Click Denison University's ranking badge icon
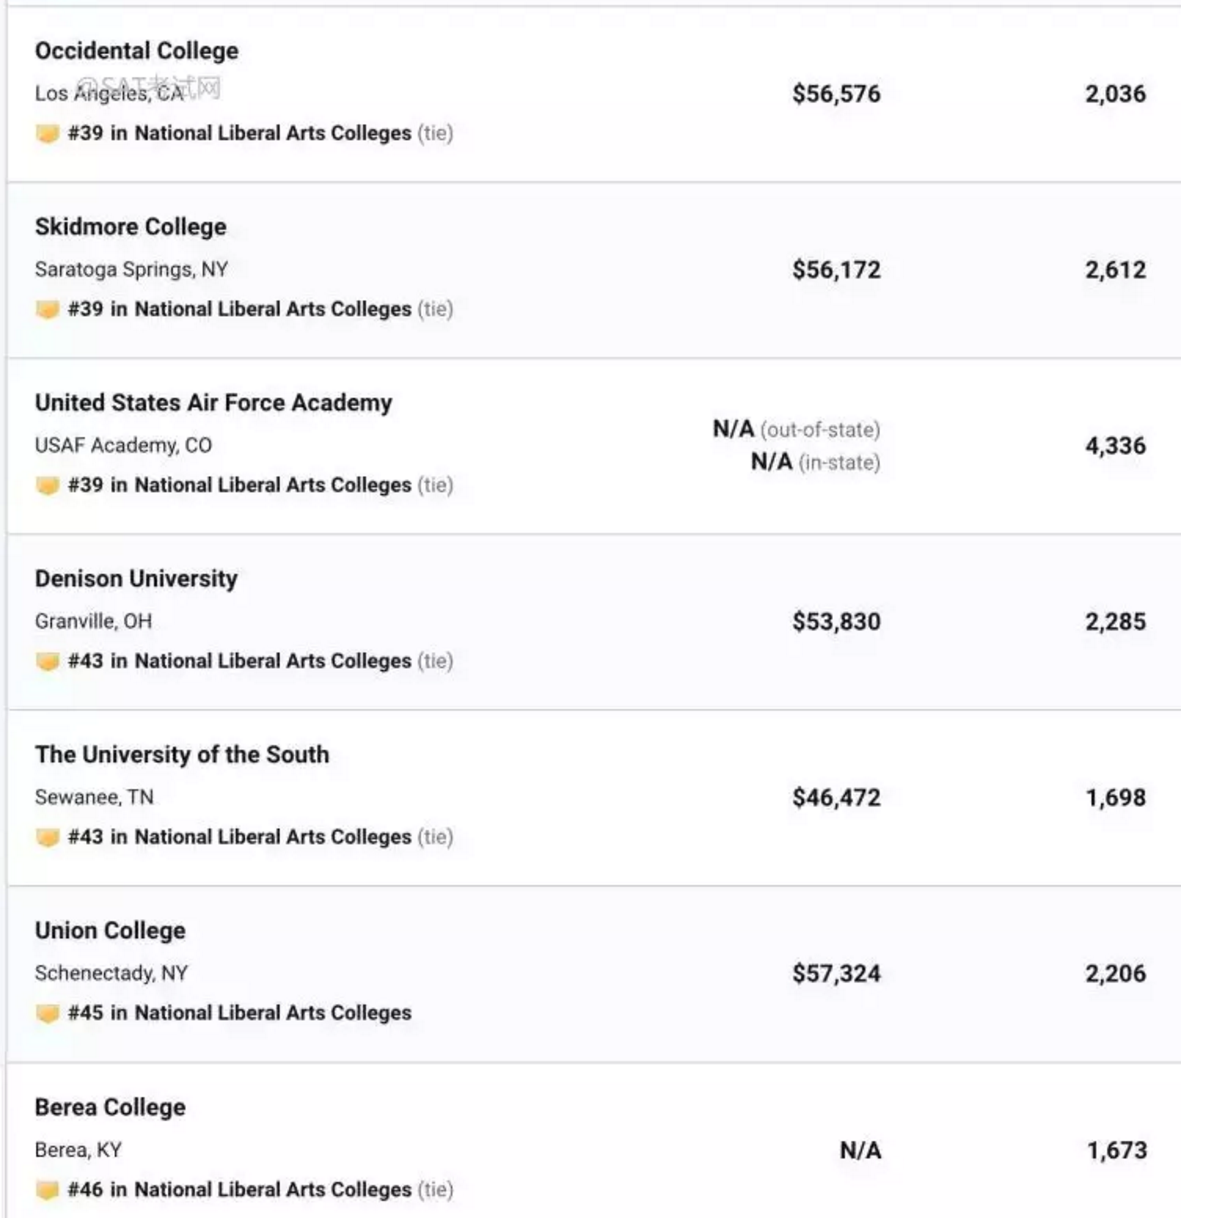The image size is (1215, 1218). pyautogui.click(x=47, y=661)
